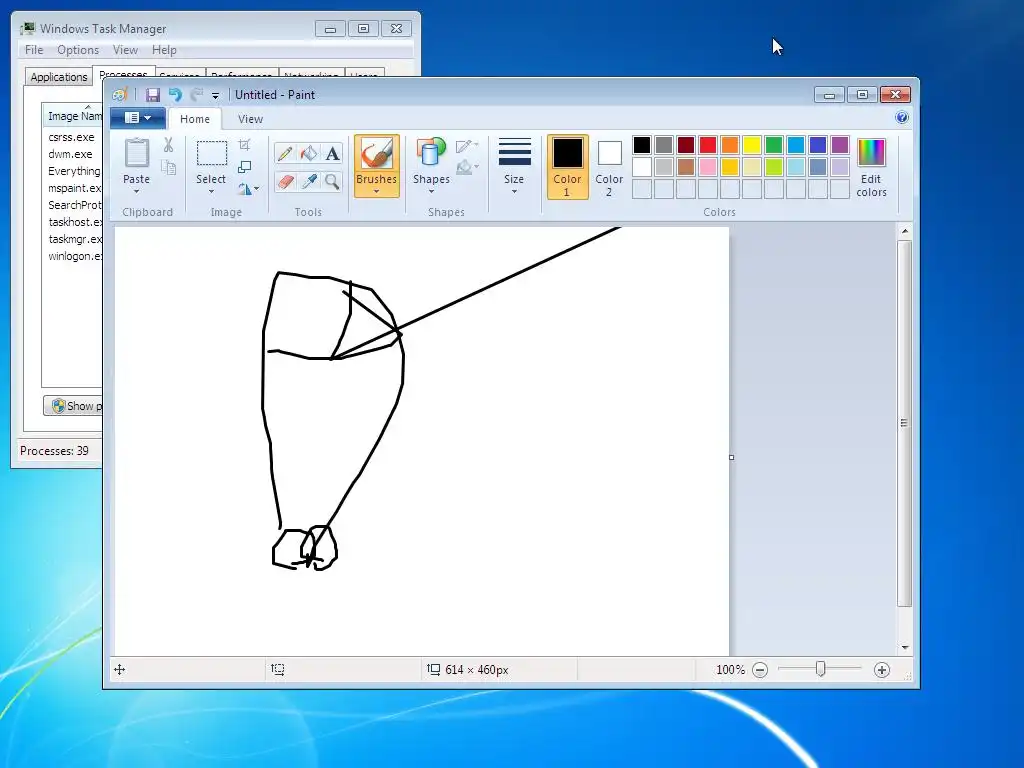The height and width of the screenshot is (768, 1024).
Task: Click the Resize icon in Image group
Action: (x=244, y=167)
